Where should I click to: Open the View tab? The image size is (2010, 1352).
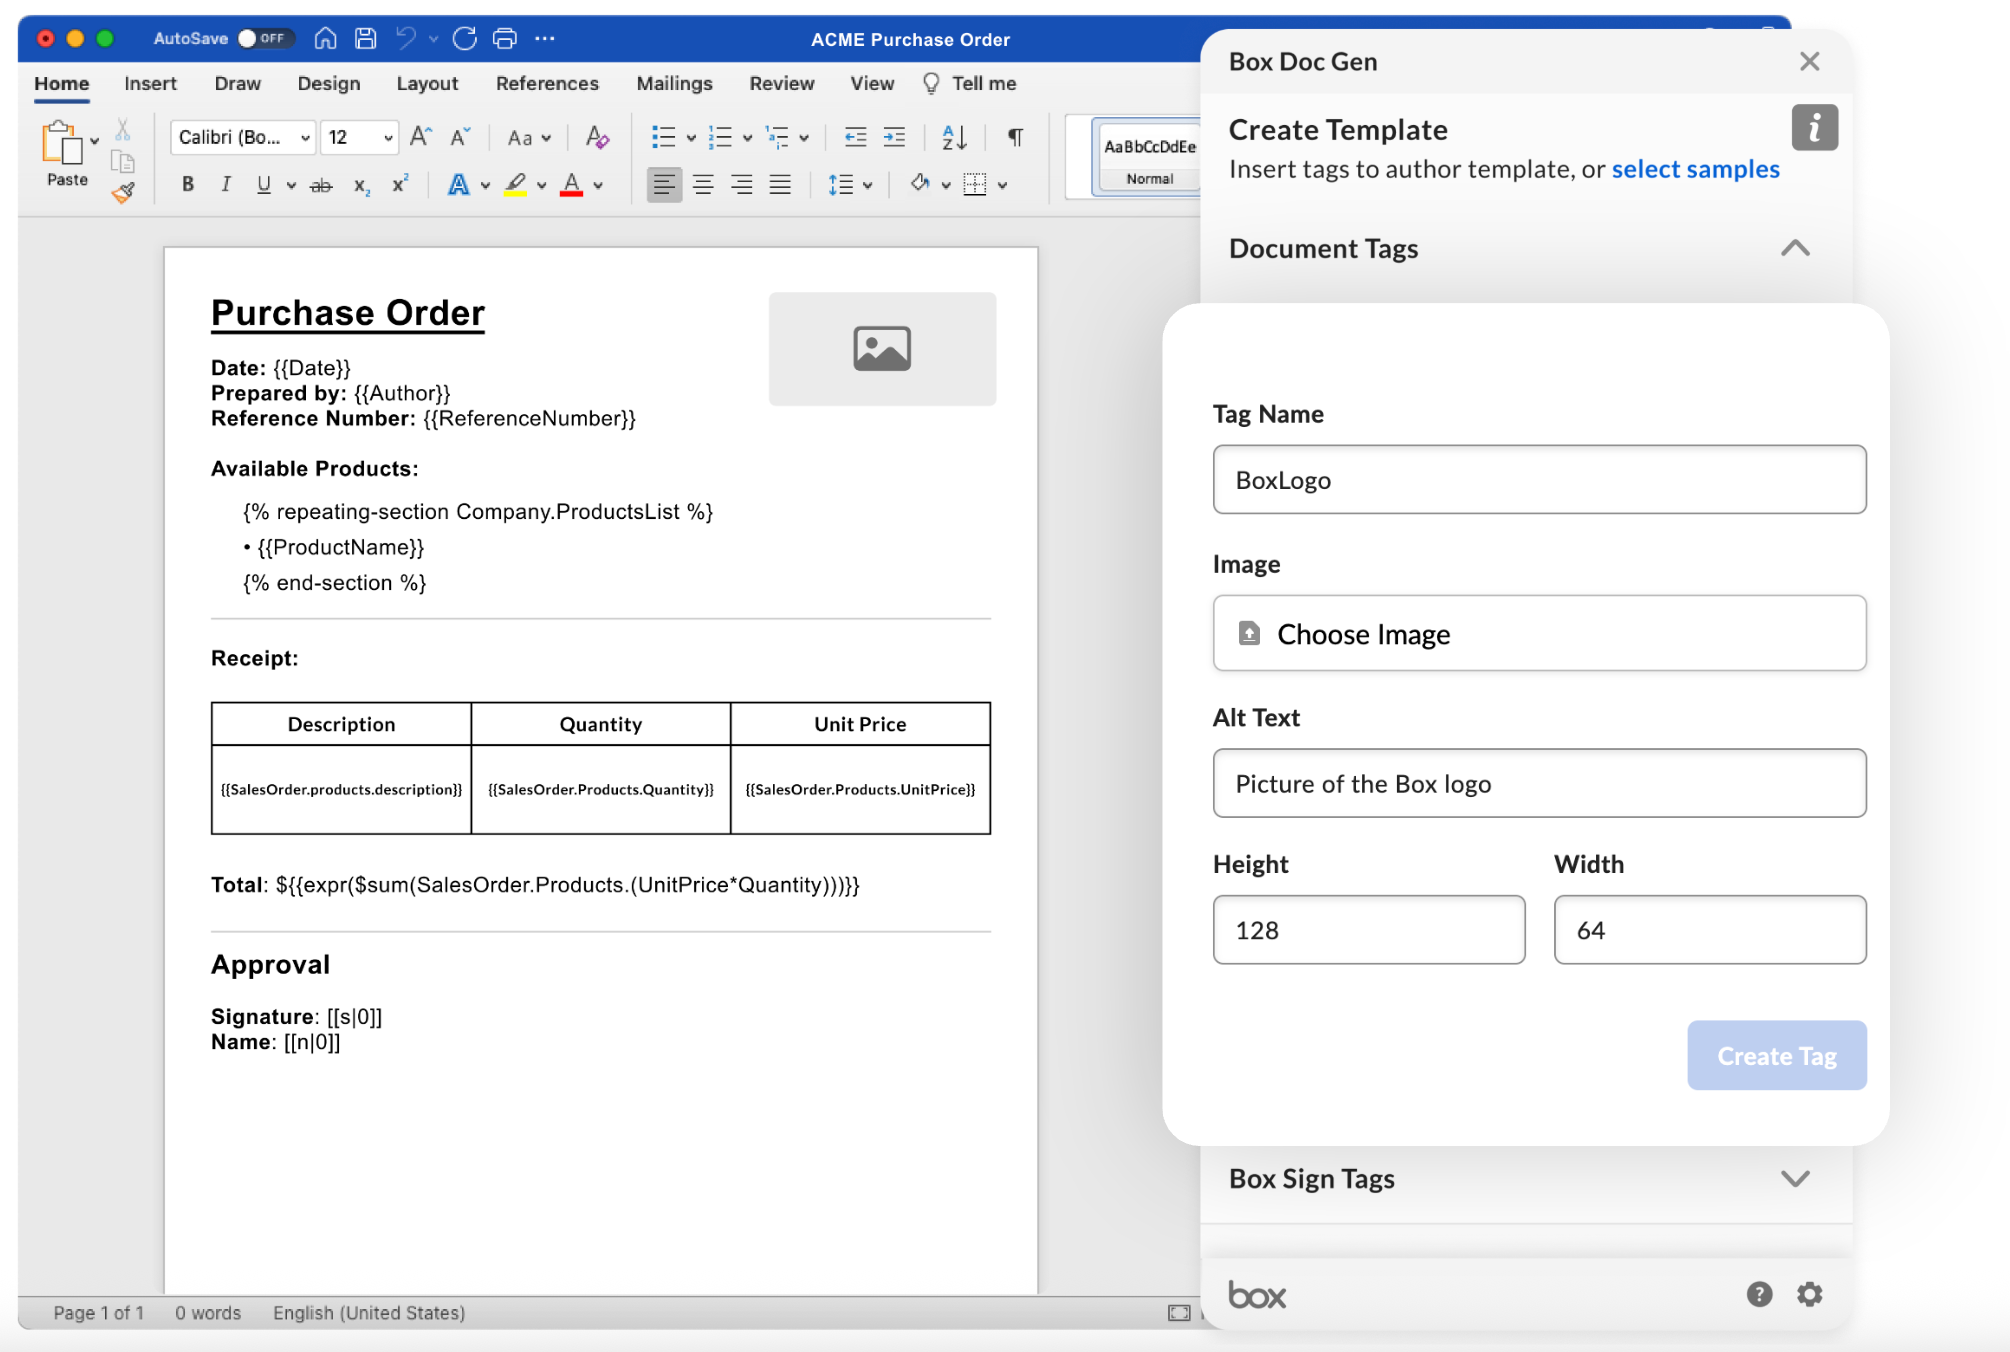(x=872, y=84)
